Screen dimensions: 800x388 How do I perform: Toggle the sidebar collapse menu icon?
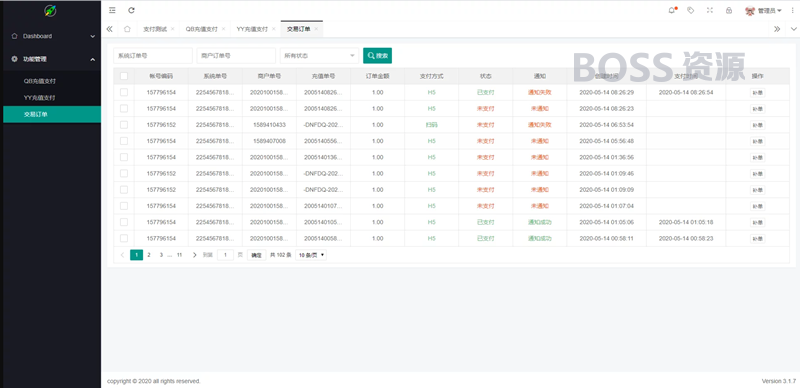click(112, 10)
